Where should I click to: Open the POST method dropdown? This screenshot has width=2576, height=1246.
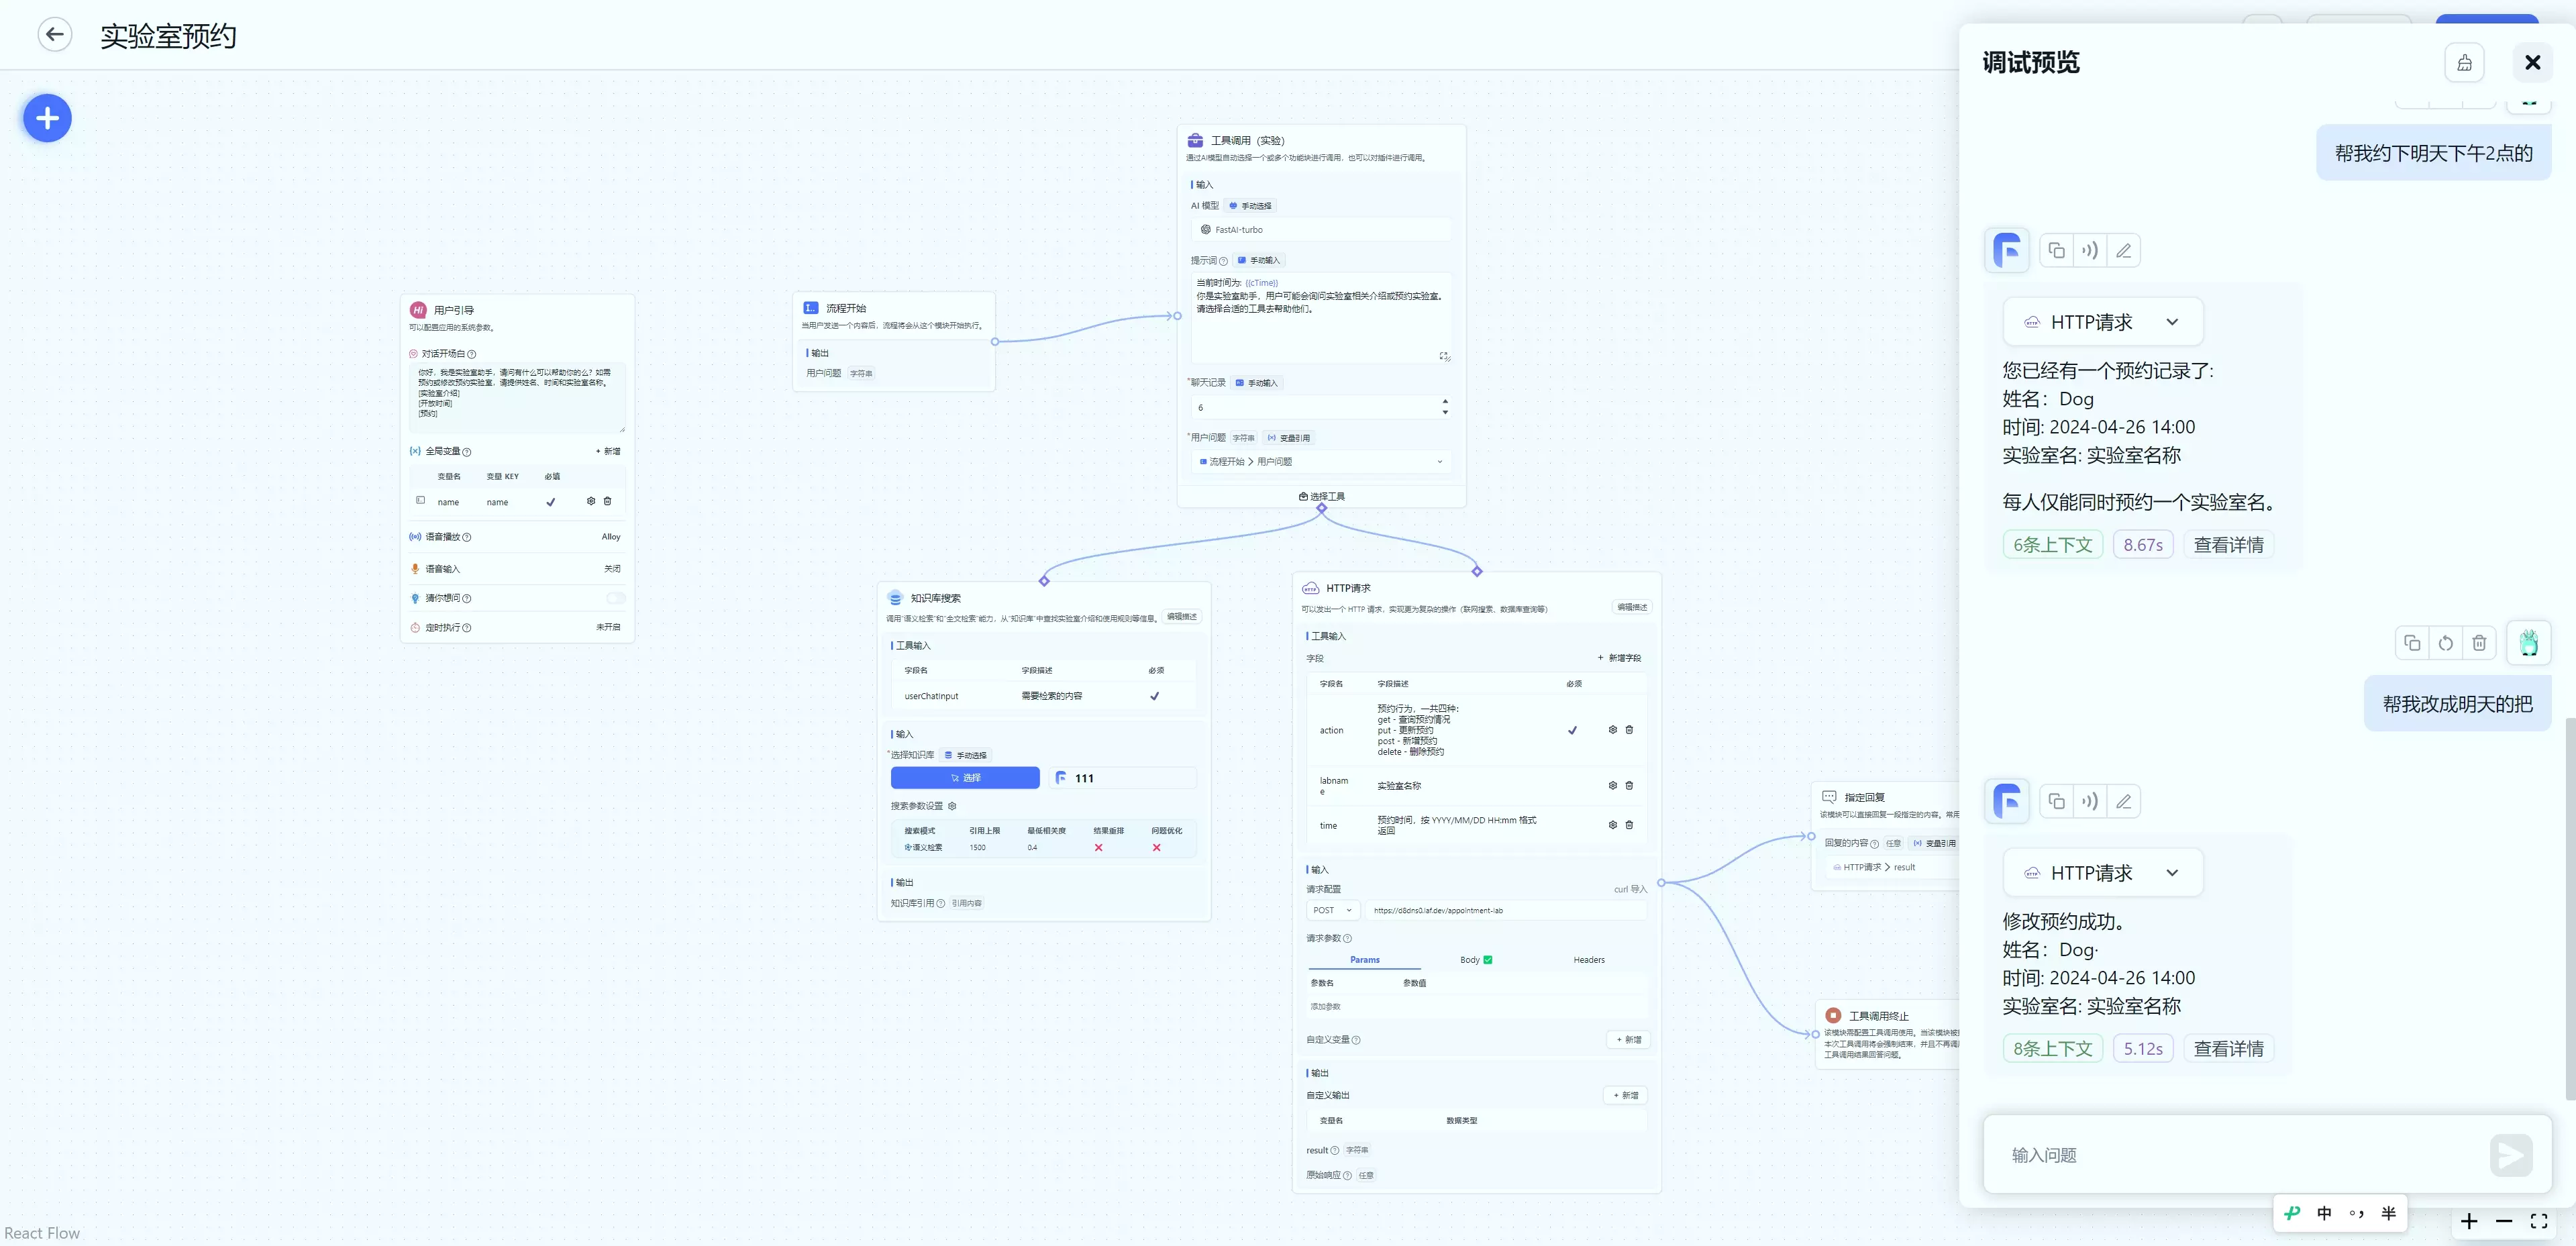[x=1332, y=910]
